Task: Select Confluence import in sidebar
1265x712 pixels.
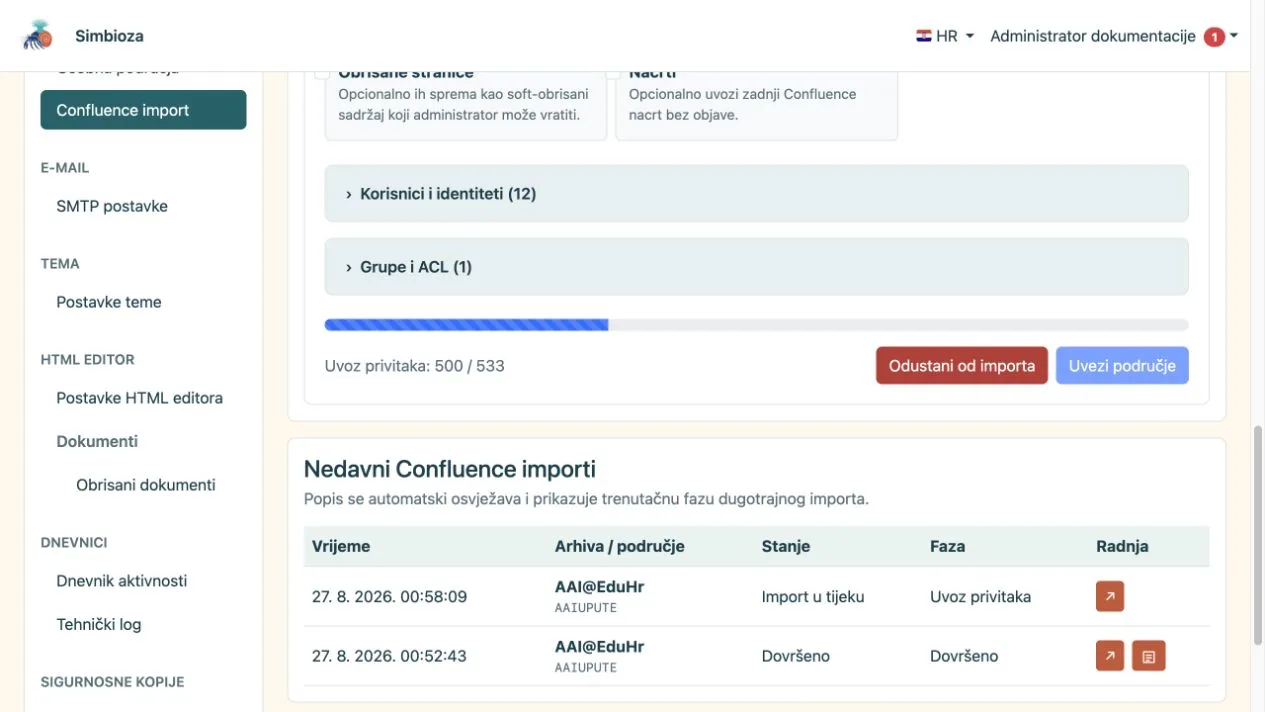Action: pos(143,110)
